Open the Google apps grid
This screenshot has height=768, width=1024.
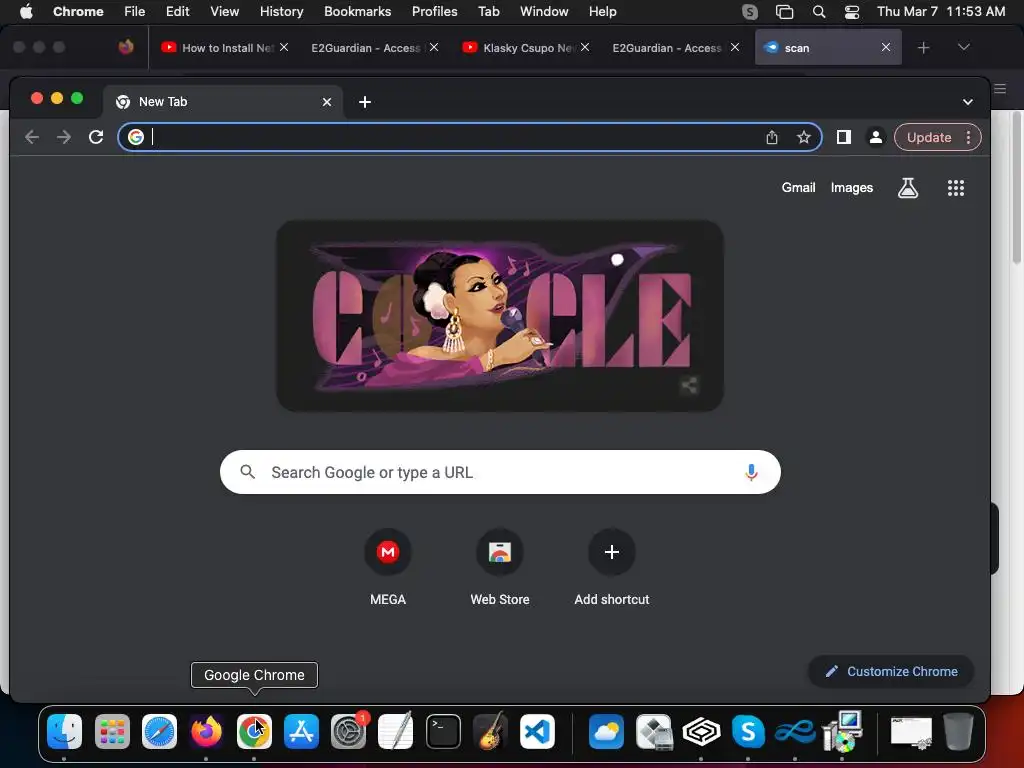[956, 188]
